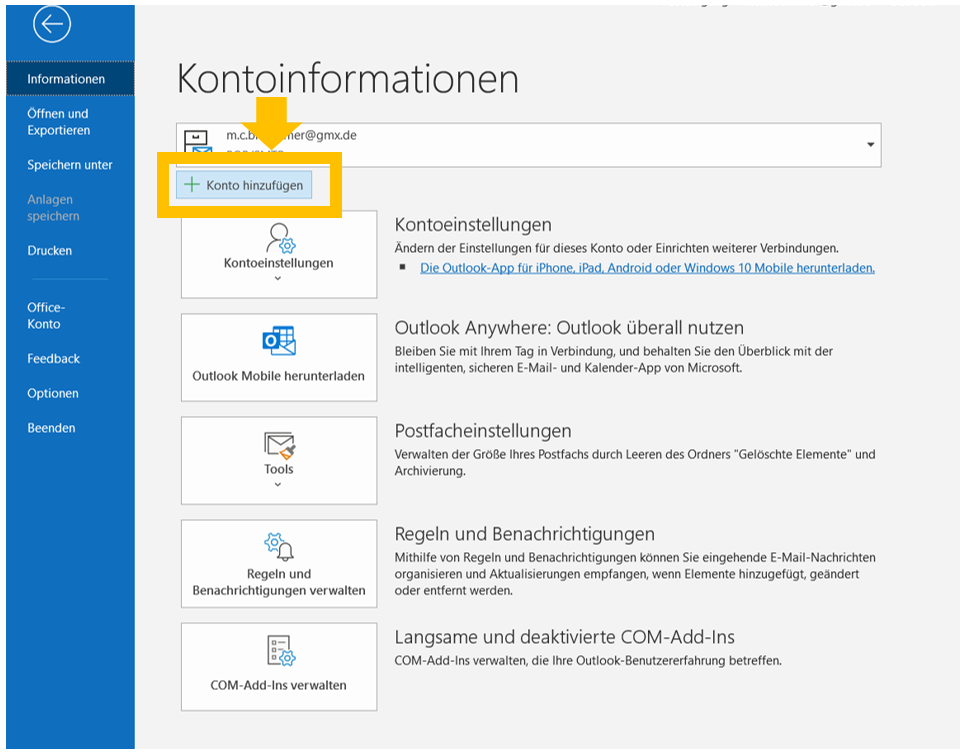Click the Tools button label
Image resolution: width=960 pixels, height=754 pixels.
click(279, 469)
